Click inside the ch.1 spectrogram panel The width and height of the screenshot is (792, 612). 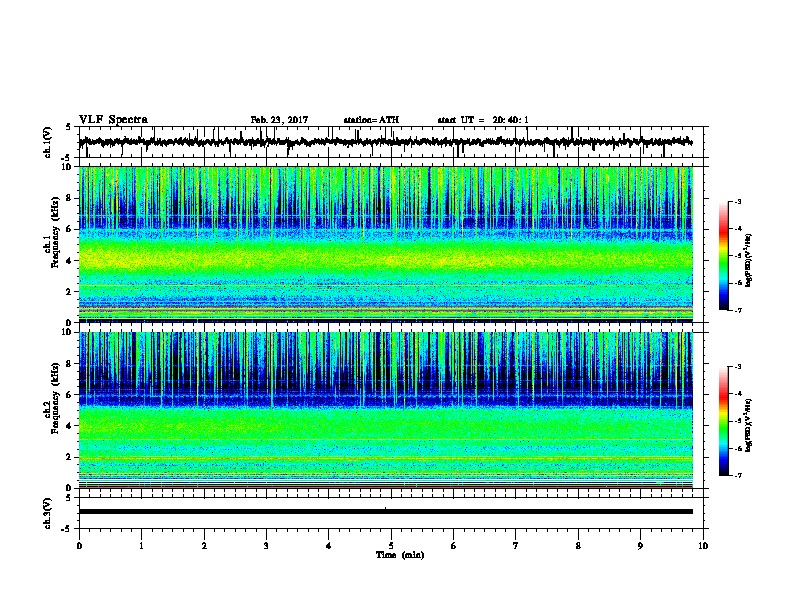[x=386, y=244]
